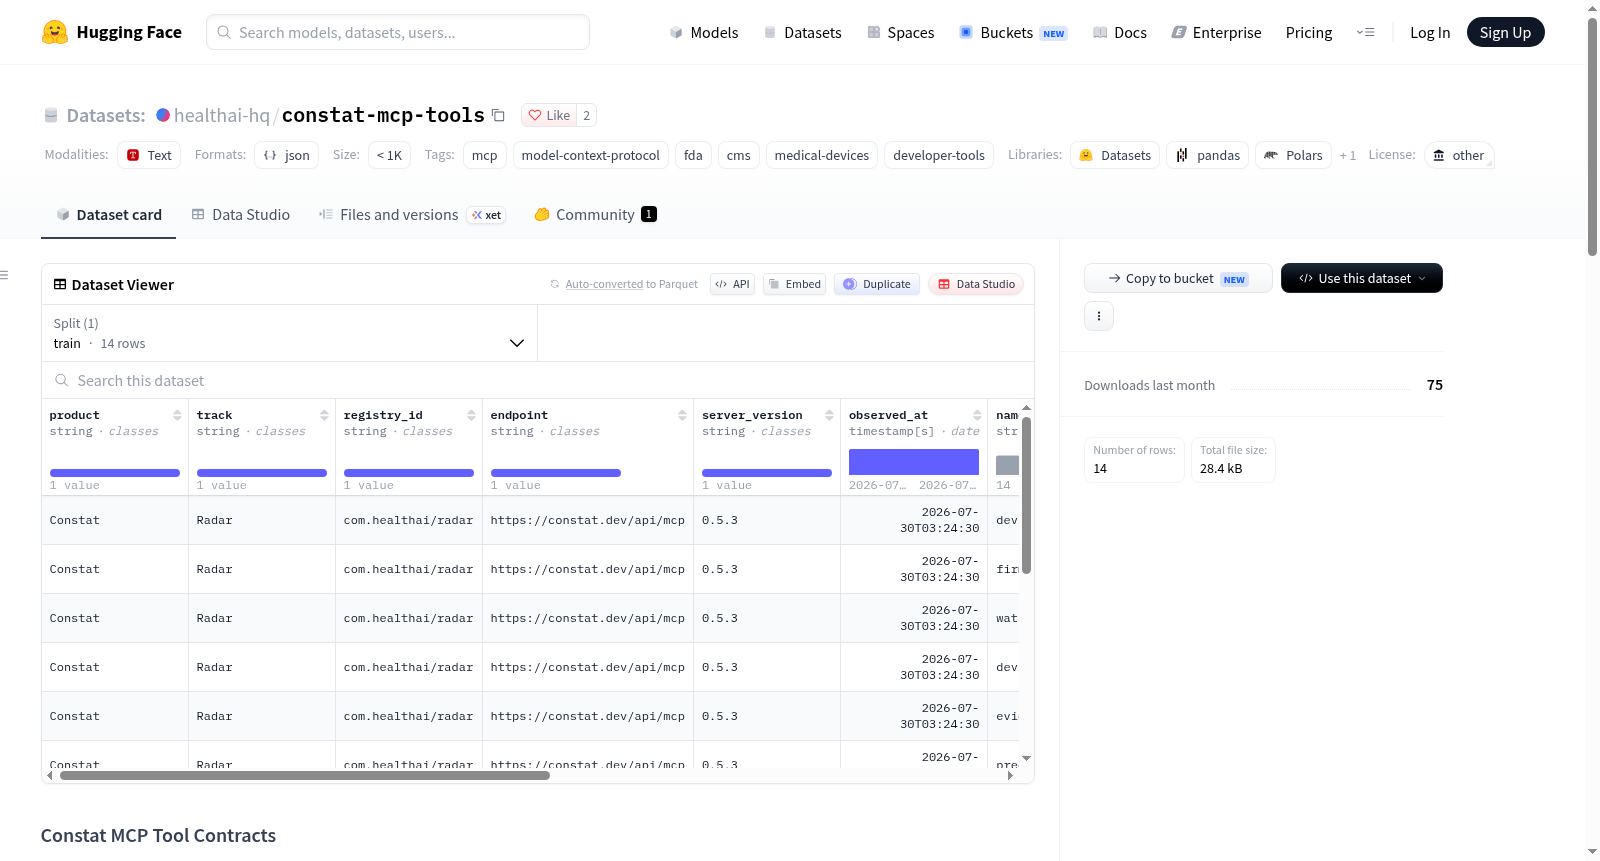Click the API button
Image resolution: width=1600 pixels, height=861 pixels.
(x=732, y=284)
